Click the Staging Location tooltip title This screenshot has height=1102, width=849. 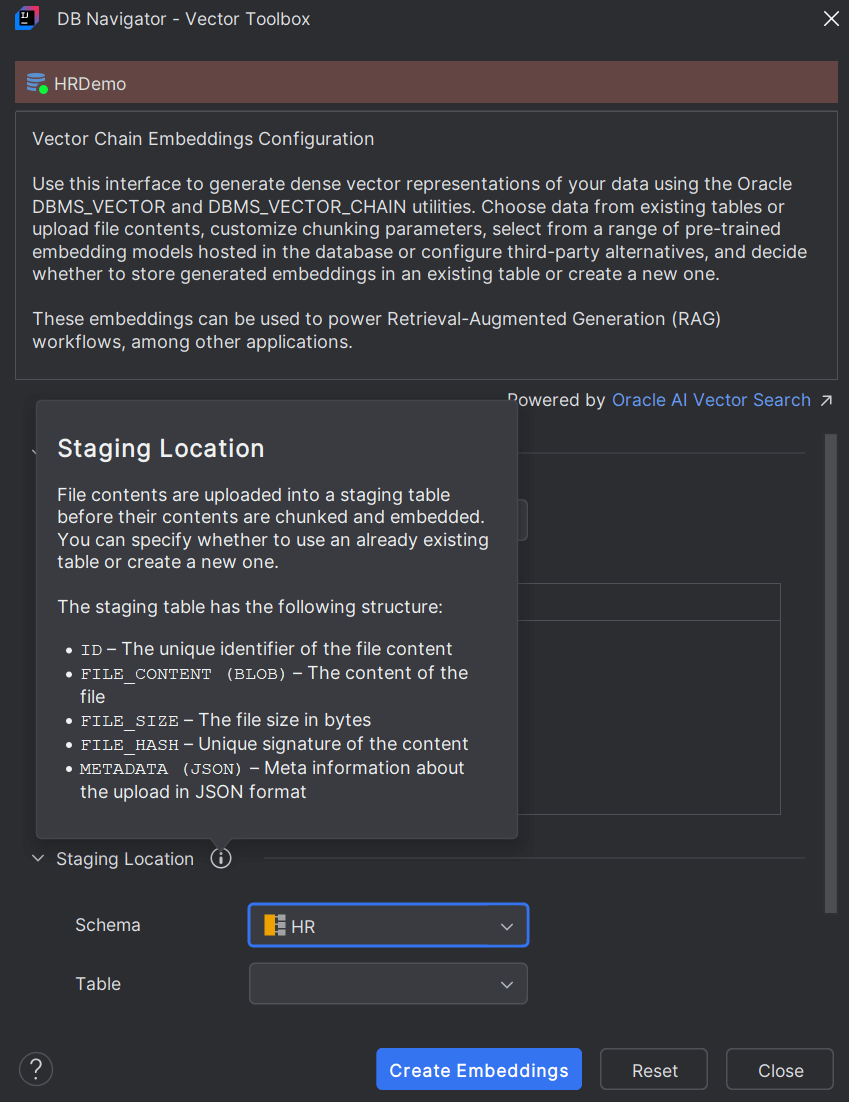tap(161, 448)
